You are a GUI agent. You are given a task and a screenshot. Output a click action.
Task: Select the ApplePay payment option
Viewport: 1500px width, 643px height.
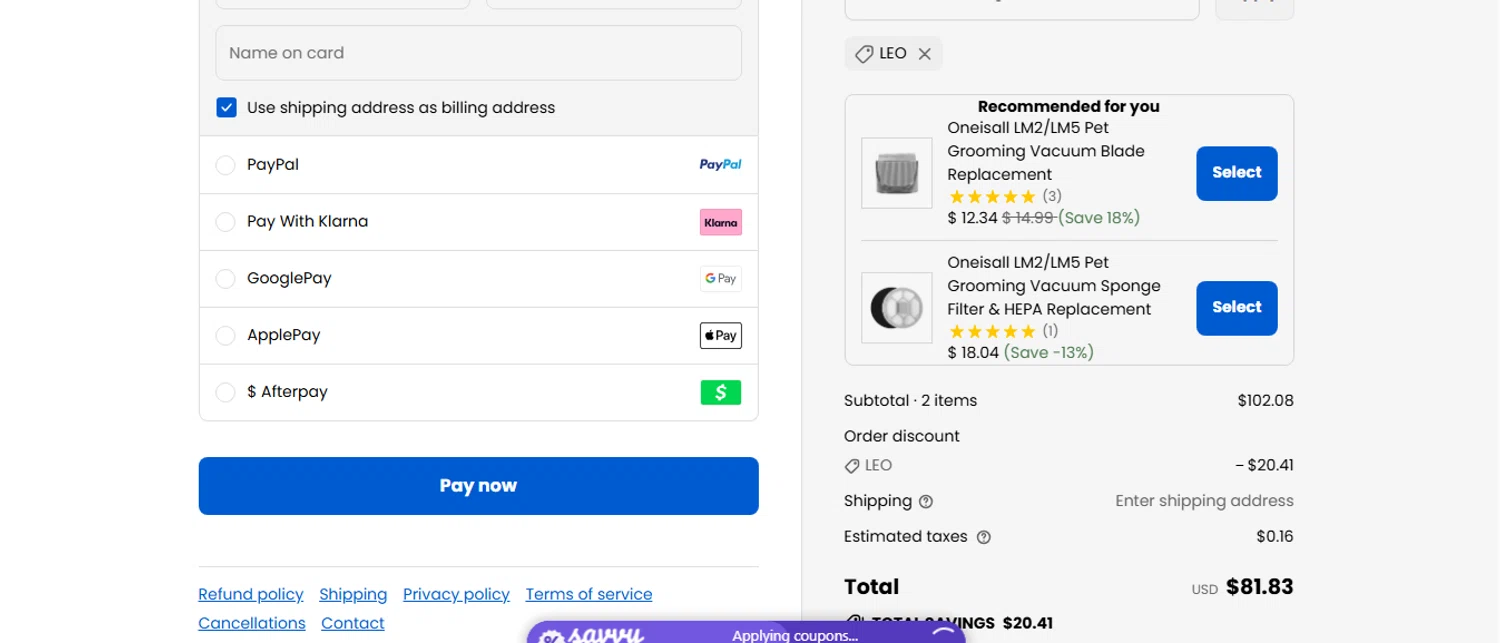click(x=225, y=336)
